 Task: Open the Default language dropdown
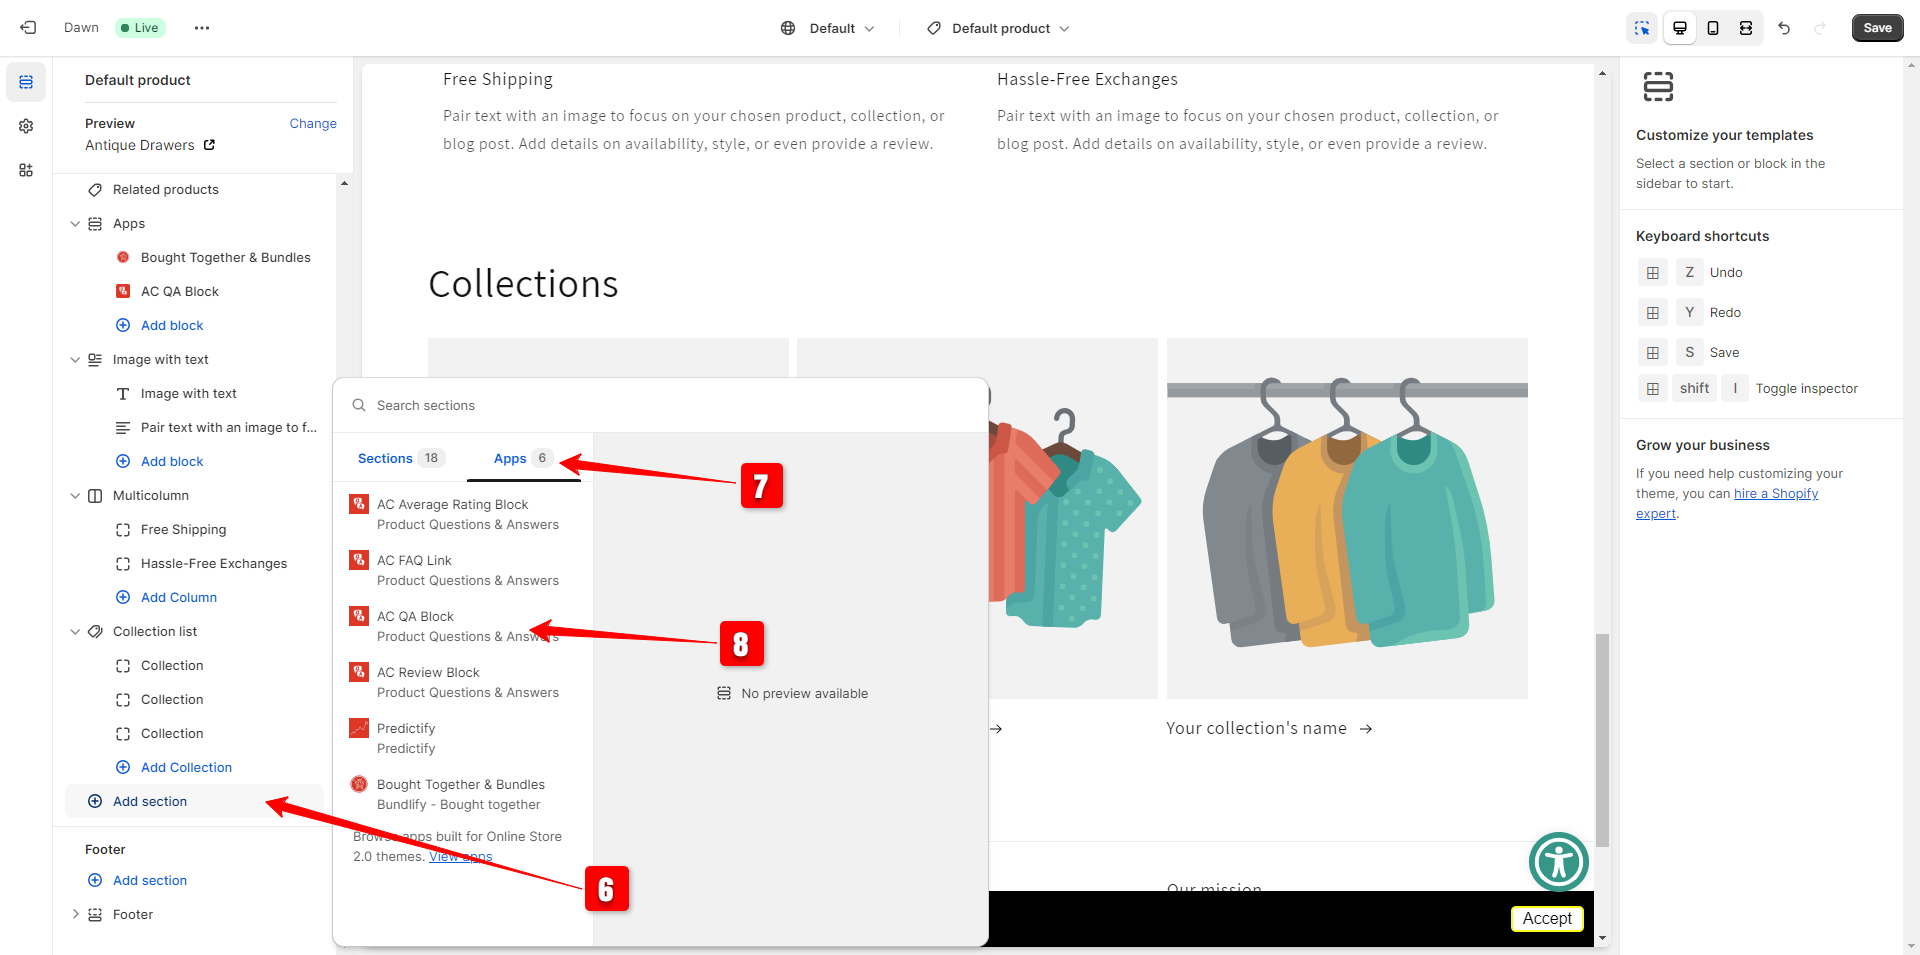point(828,28)
